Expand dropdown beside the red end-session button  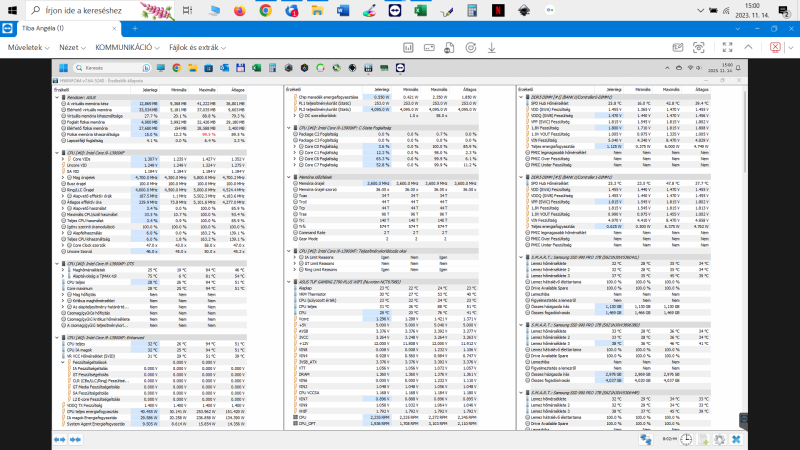(x=791, y=47)
